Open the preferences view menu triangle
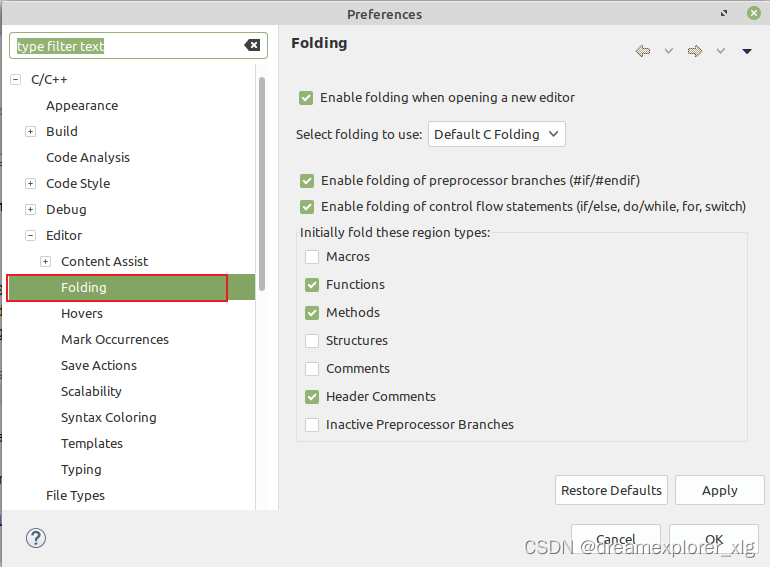Image resolution: width=770 pixels, height=567 pixels. (x=746, y=51)
